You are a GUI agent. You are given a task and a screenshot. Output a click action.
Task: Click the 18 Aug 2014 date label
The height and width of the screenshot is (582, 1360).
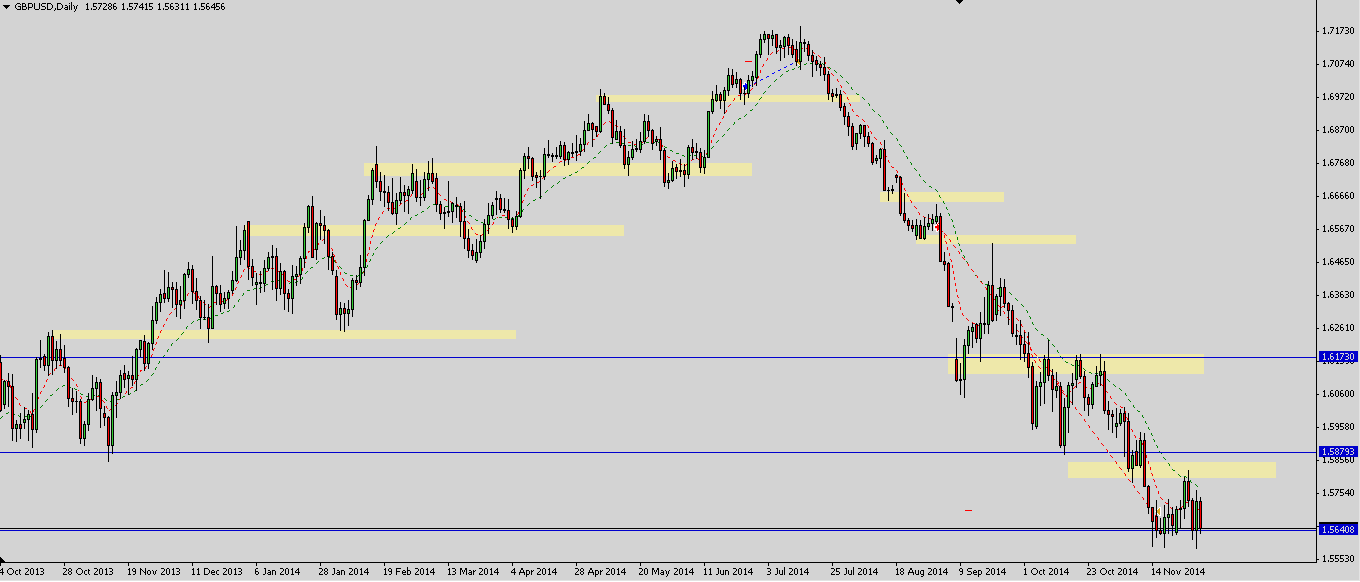coord(922,572)
